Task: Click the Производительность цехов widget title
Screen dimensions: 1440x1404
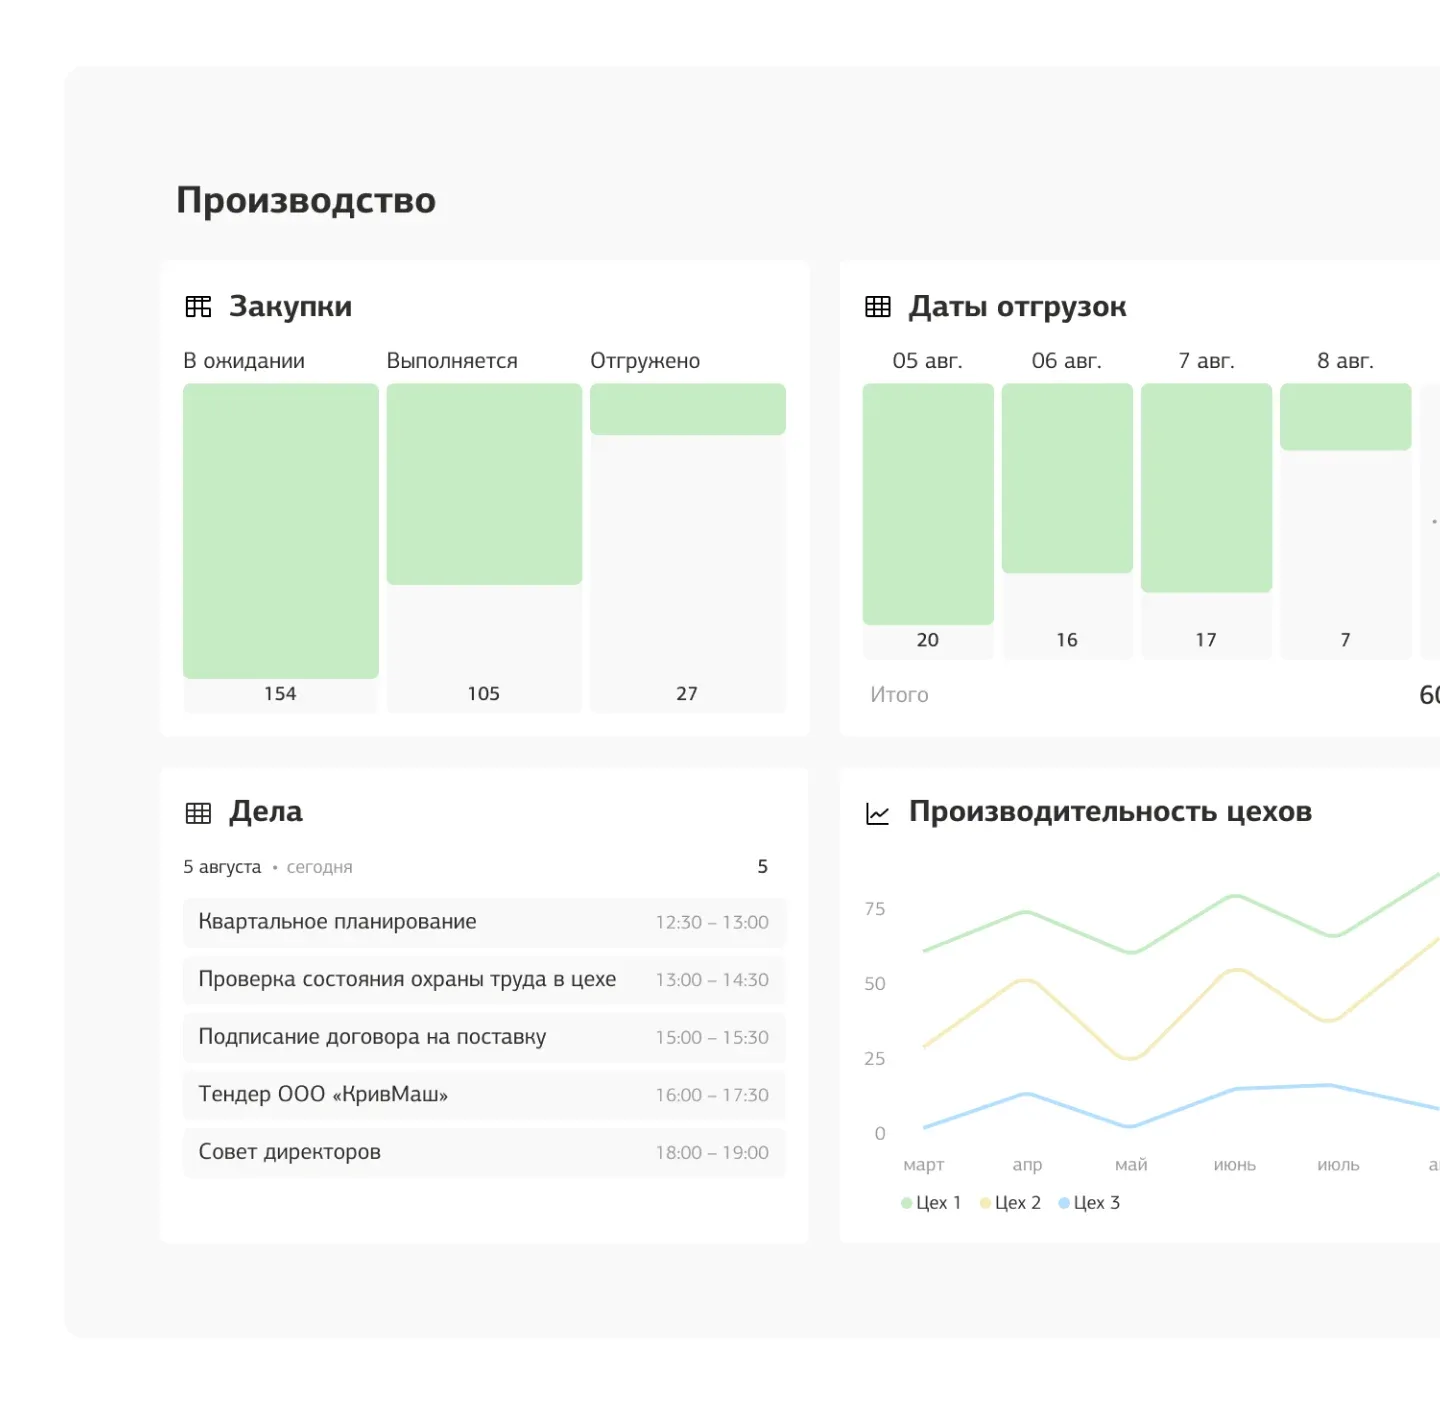Action: coord(1110,812)
